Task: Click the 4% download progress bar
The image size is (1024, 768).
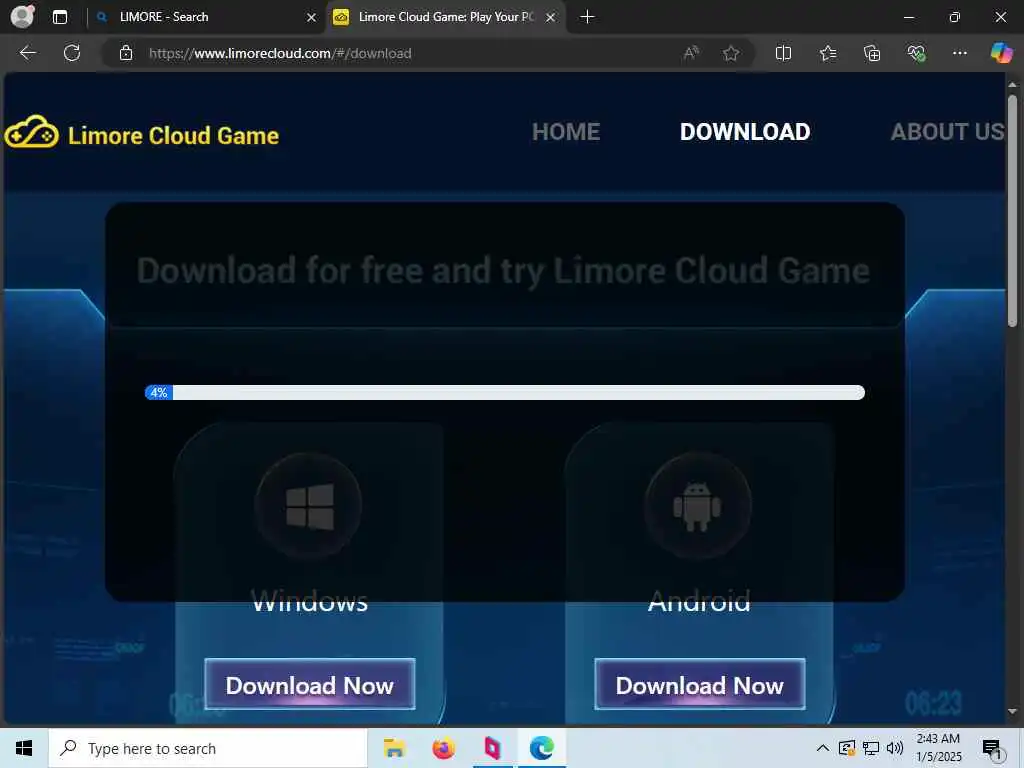Action: coord(505,392)
